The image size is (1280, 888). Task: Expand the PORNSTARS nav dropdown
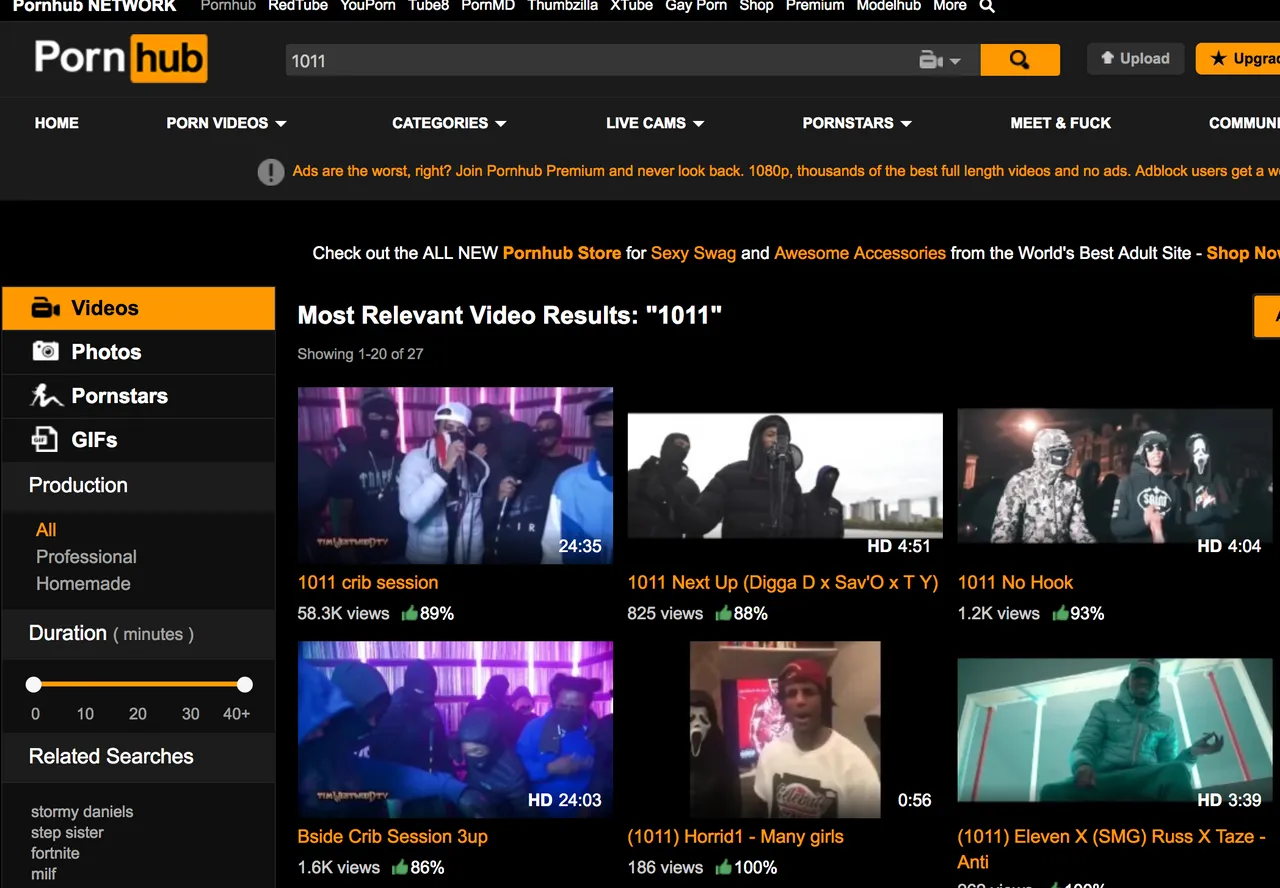pos(857,123)
